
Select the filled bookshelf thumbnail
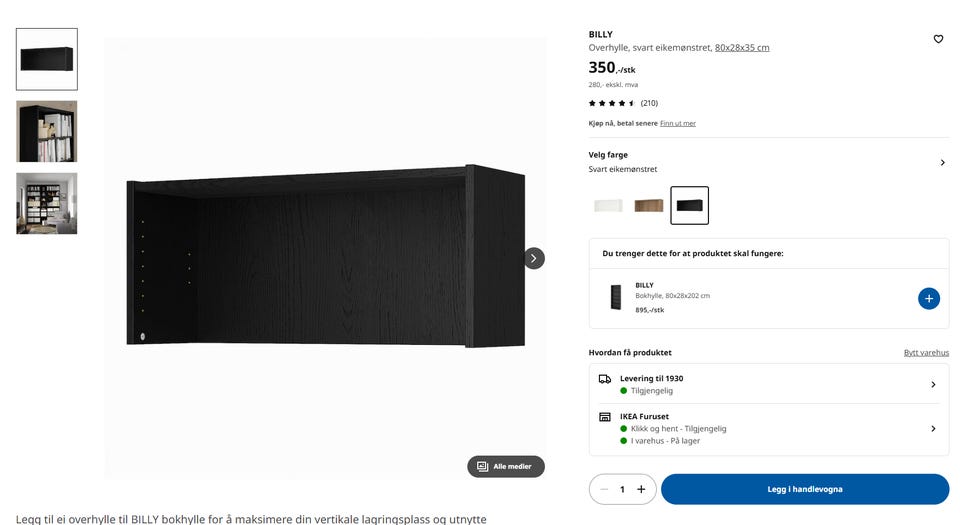coord(47,132)
